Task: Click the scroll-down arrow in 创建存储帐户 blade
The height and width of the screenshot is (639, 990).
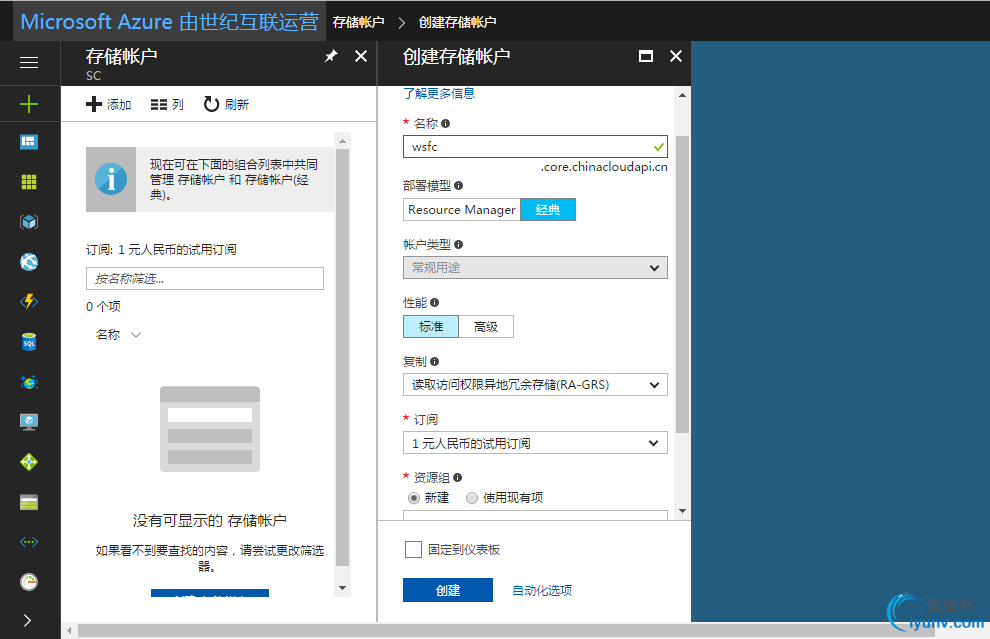Action: click(x=683, y=511)
